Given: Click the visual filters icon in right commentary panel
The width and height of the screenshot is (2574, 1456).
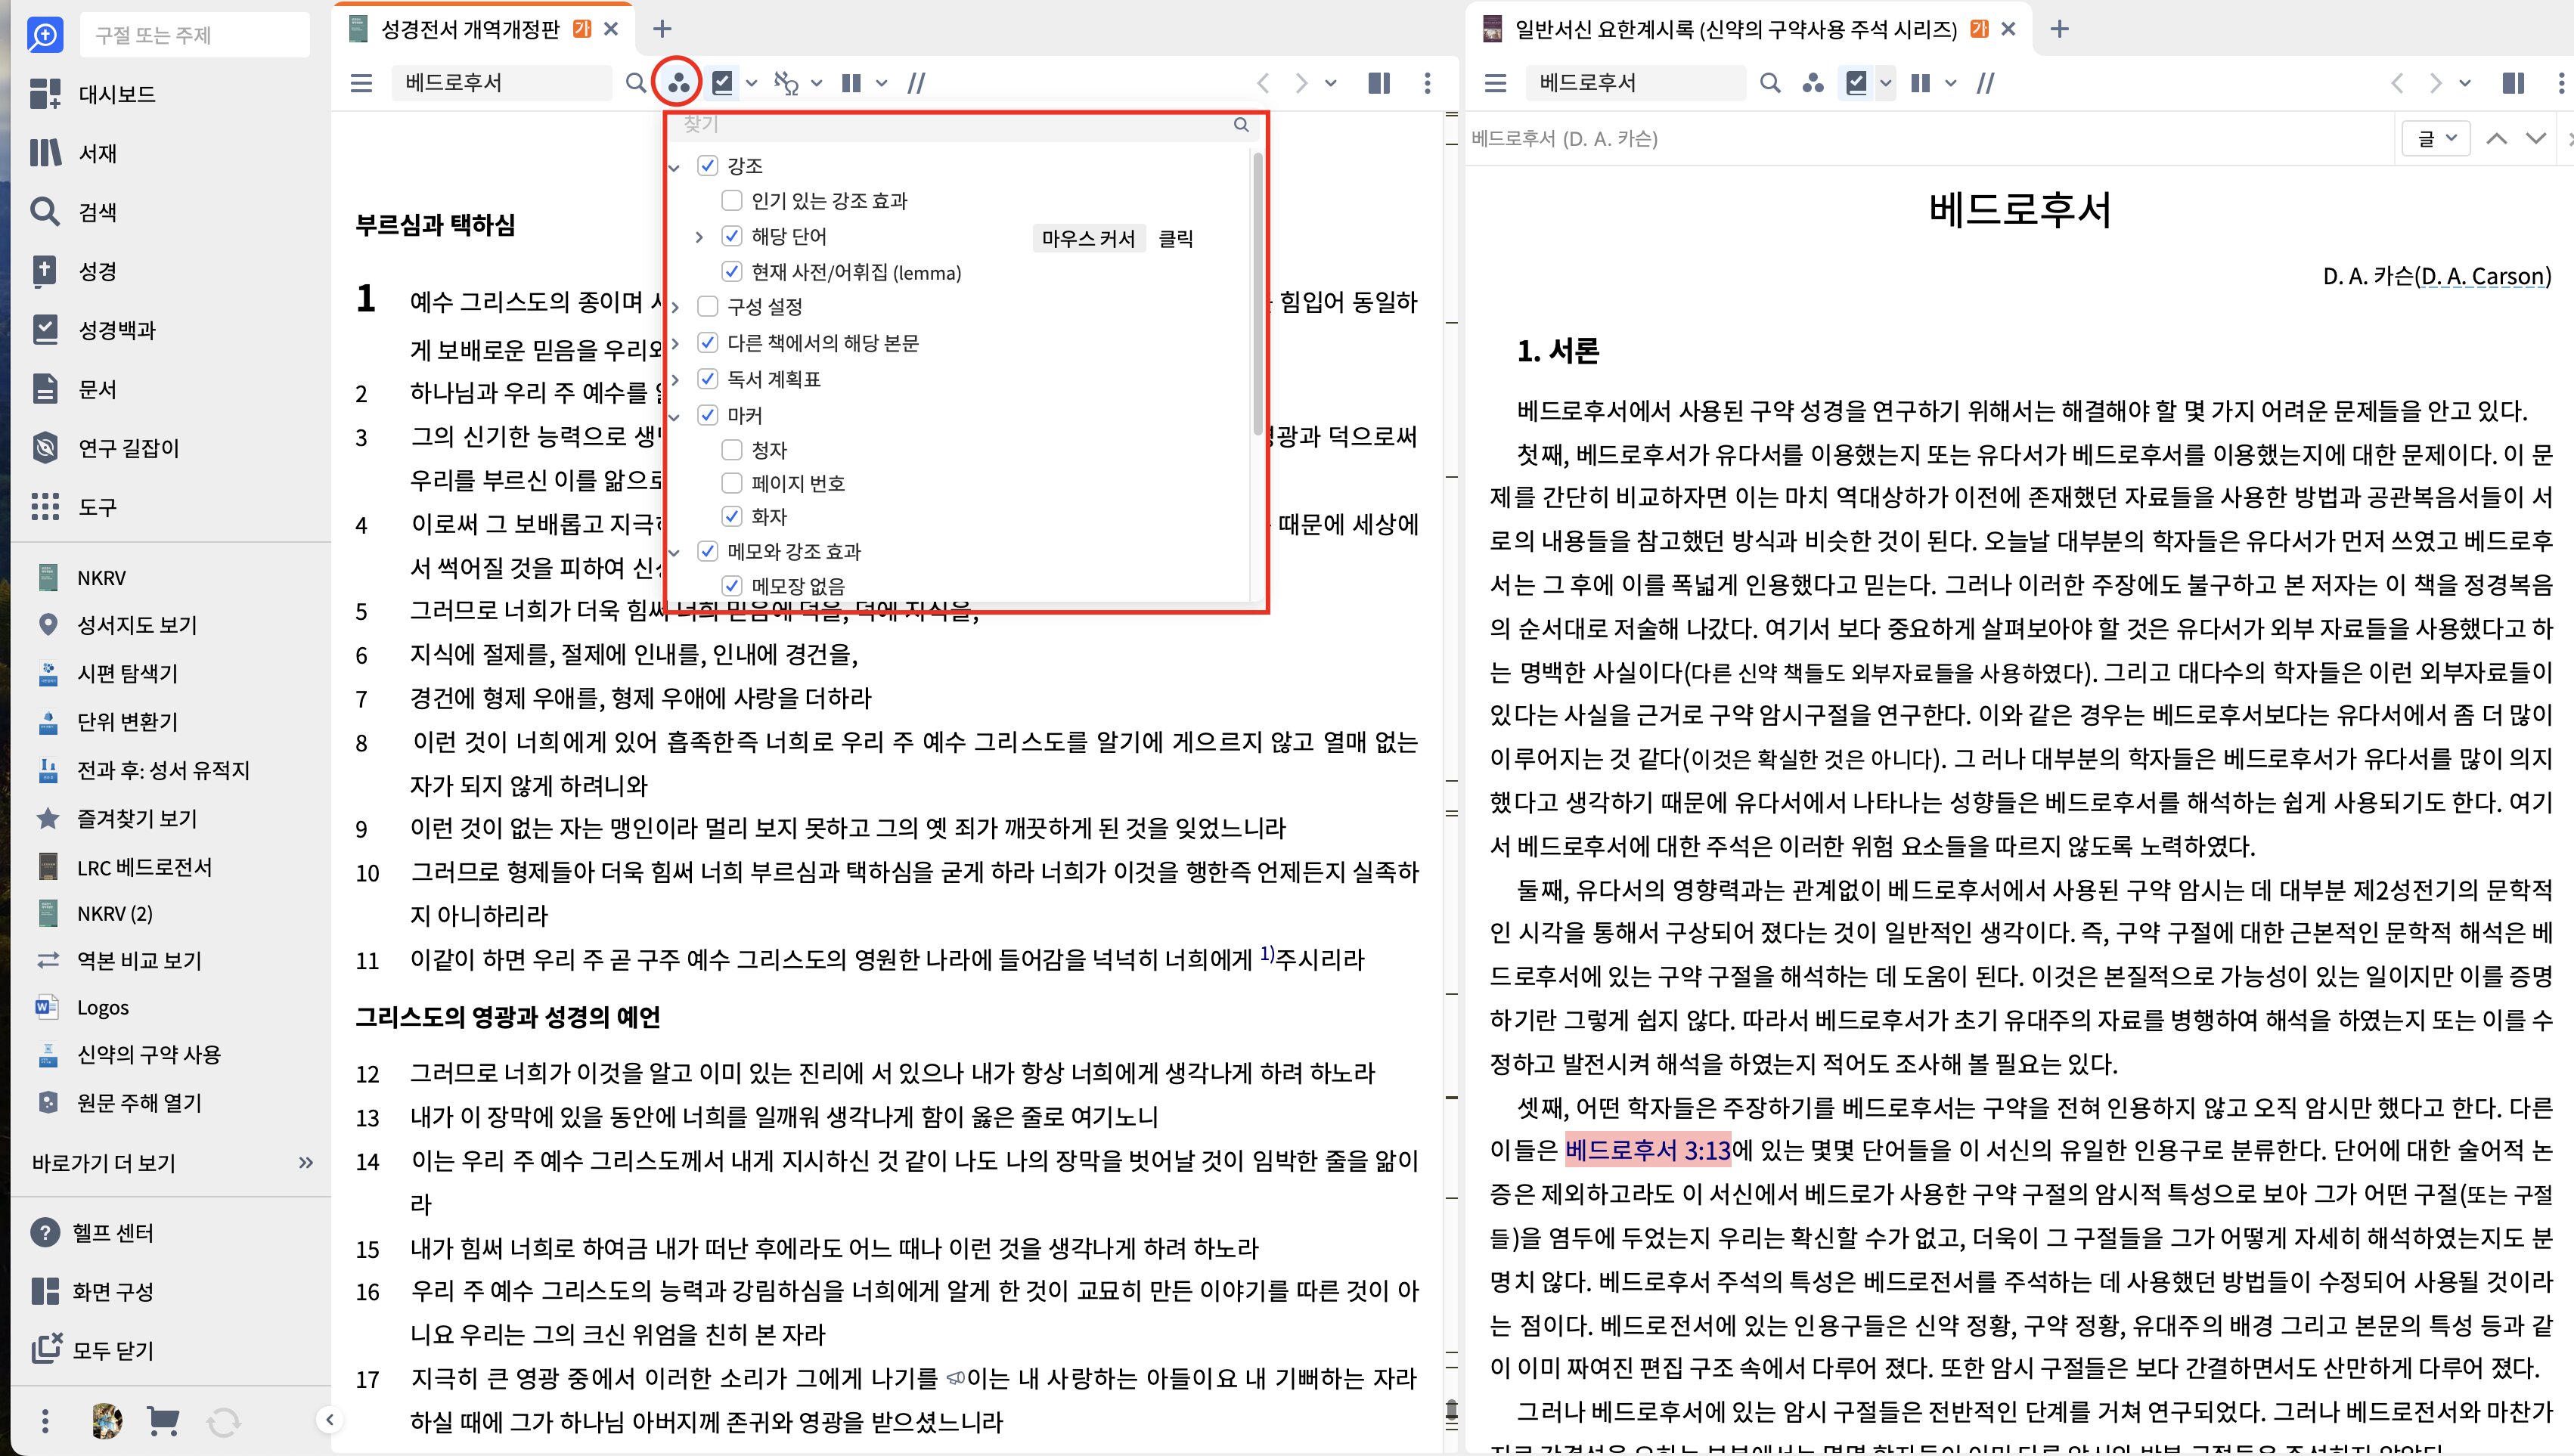Looking at the screenshot, I should coord(1813,83).
